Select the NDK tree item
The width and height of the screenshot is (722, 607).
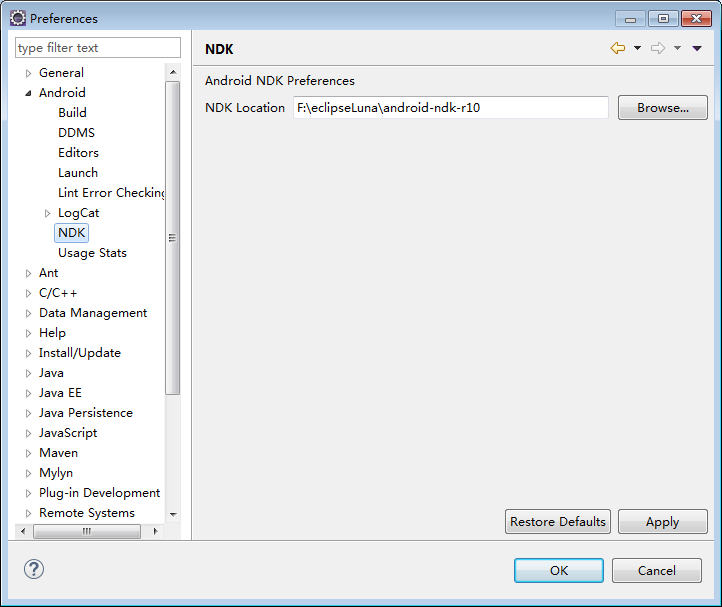[x=71, y=233]
